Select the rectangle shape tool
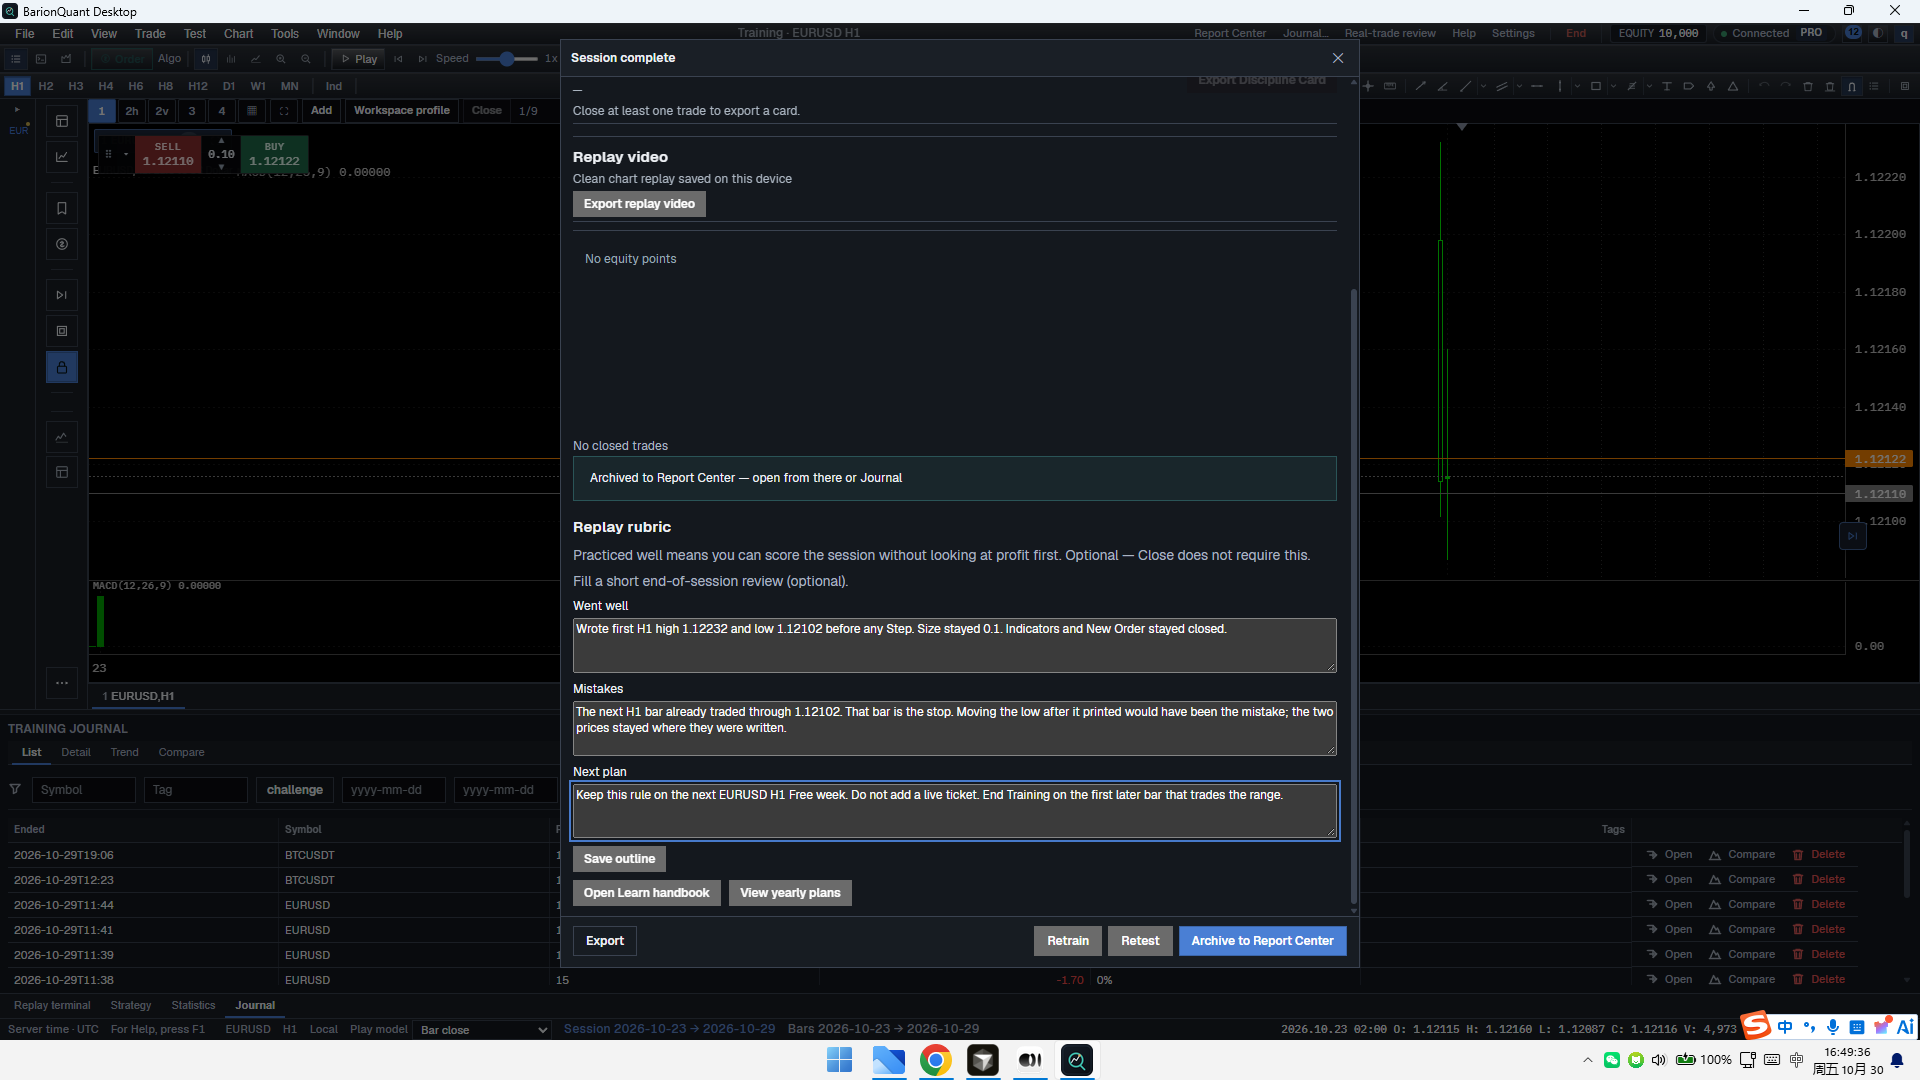The height and width of the screenshot is (1080, 1920). [1596, 86]
